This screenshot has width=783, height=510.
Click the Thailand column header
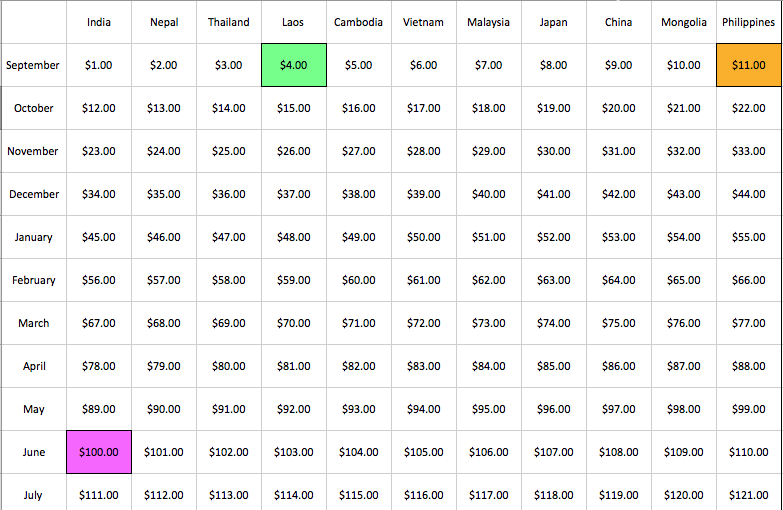[x=229, y=22]
